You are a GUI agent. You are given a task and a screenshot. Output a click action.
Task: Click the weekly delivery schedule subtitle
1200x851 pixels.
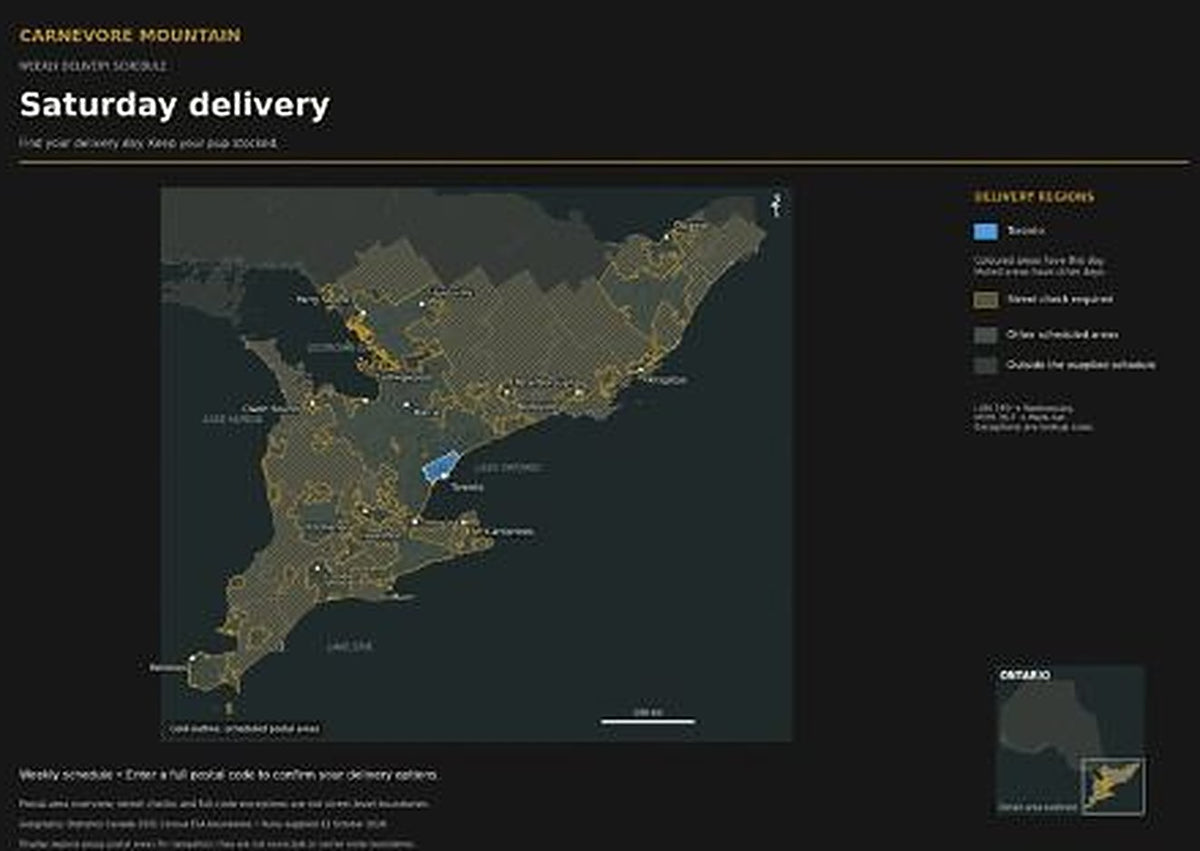pyautogui.click(x=93, y=66)
